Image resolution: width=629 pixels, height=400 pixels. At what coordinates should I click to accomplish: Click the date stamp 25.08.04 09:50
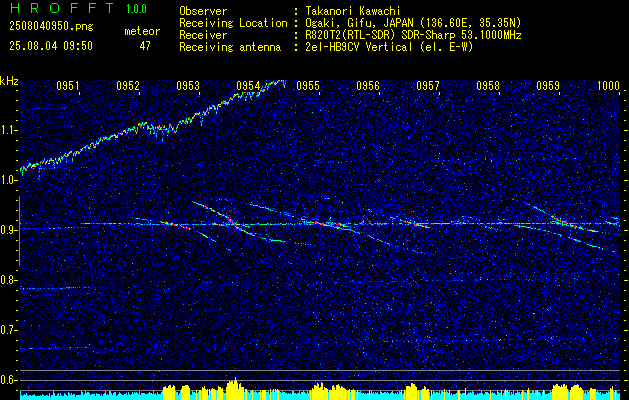point(51,46)
